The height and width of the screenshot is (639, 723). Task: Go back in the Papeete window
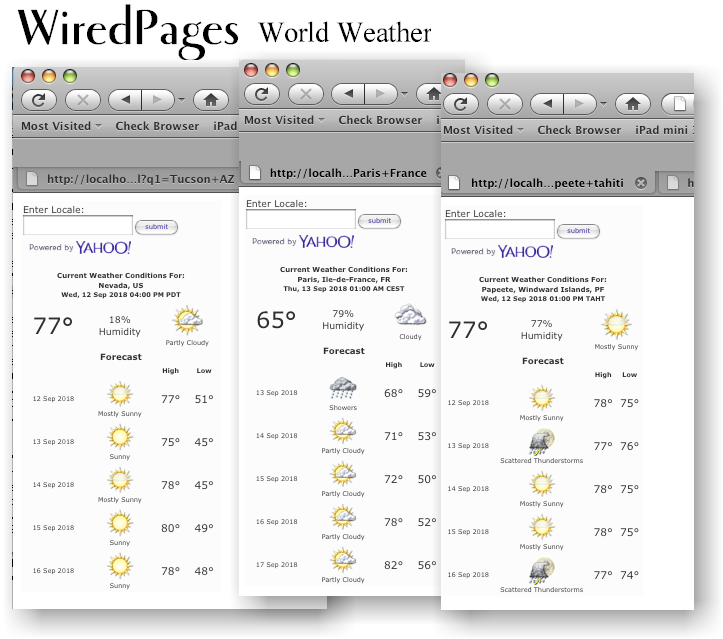(x=547, y=104)
